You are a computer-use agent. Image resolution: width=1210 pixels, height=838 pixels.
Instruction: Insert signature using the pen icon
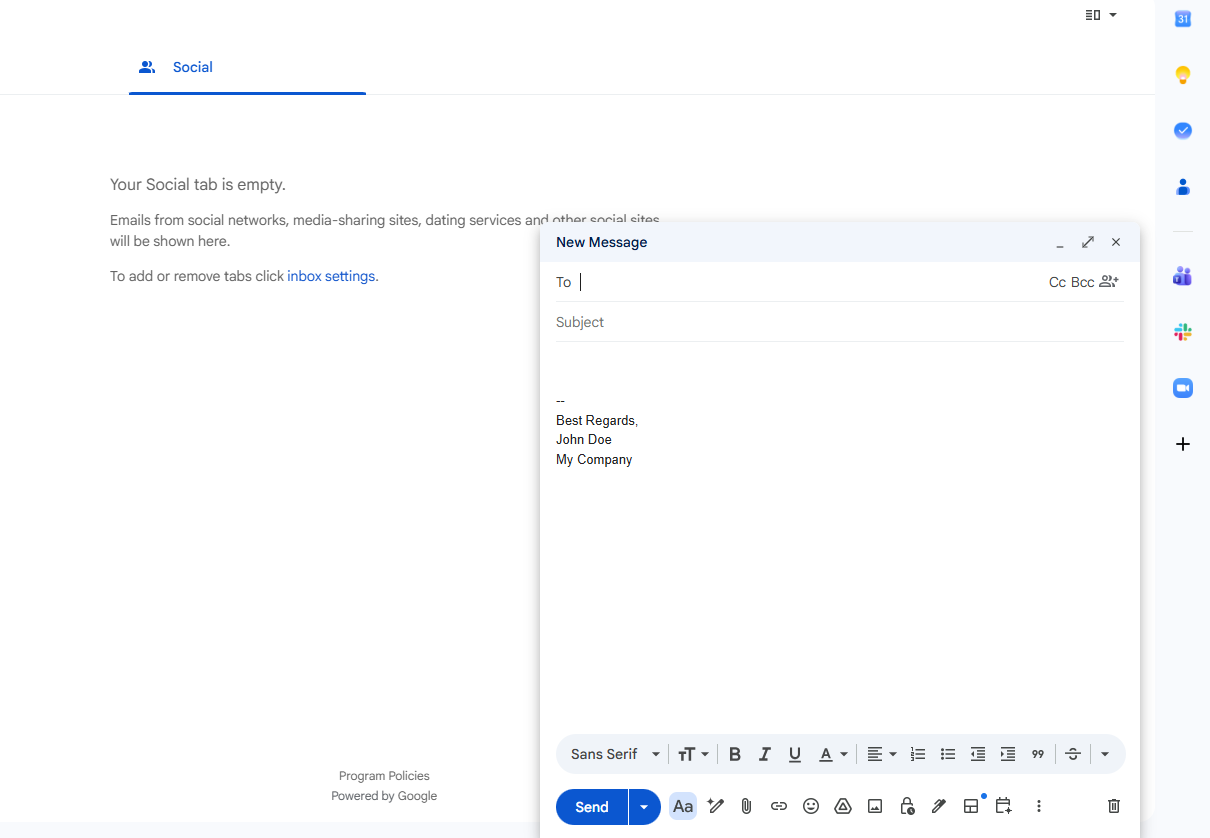point(939,806)
